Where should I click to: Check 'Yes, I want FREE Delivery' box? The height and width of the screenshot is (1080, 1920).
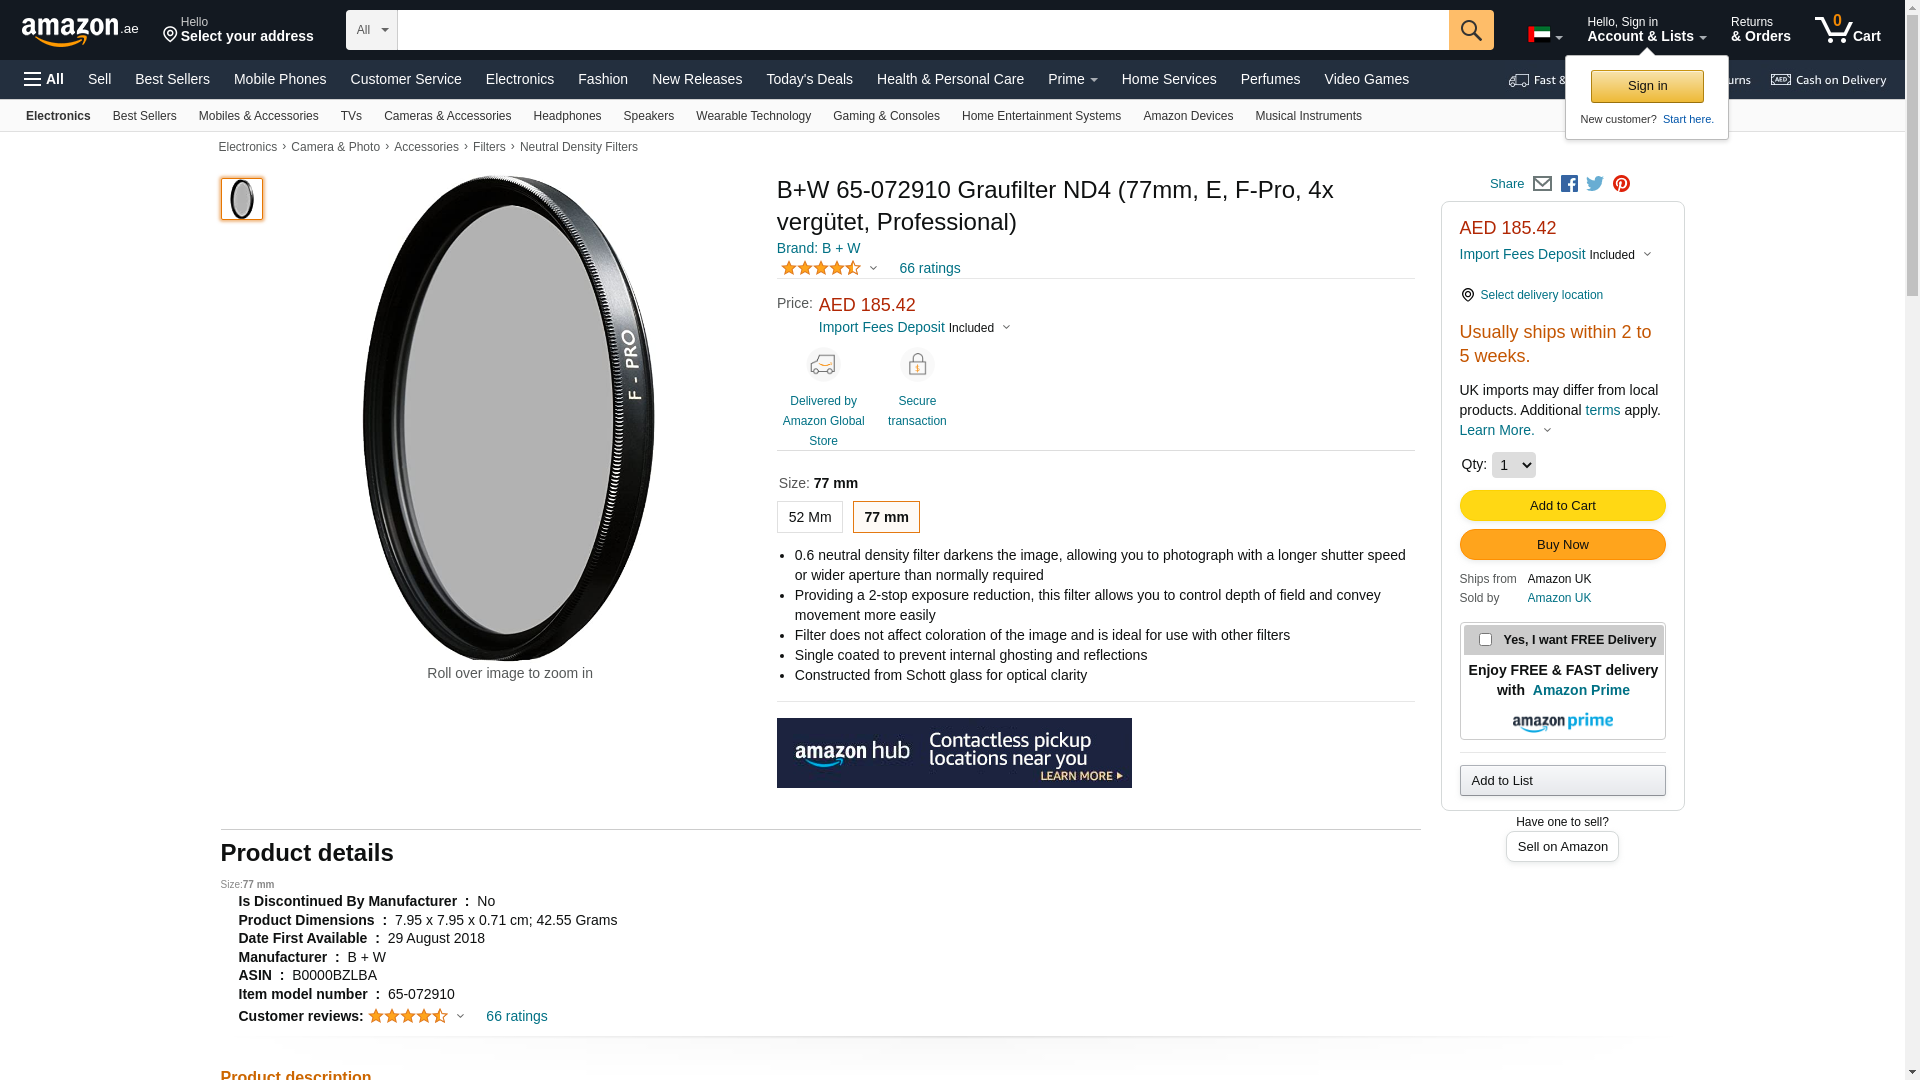click(x=1485, y=640)
